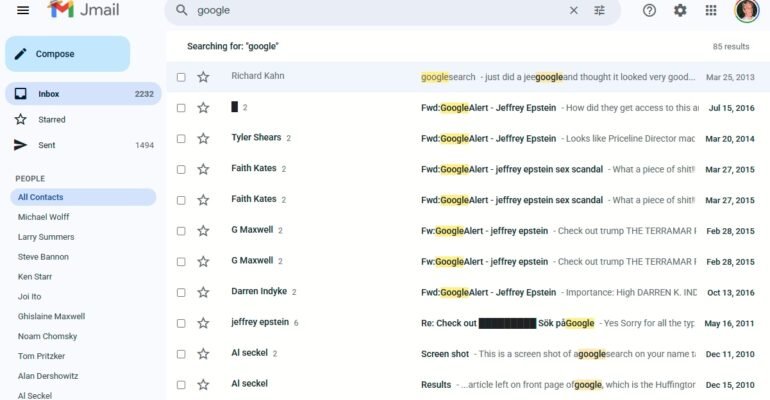This screenshot has width=770, height=400.
Task: Open the apps grid icon
Action: [711, 10]
